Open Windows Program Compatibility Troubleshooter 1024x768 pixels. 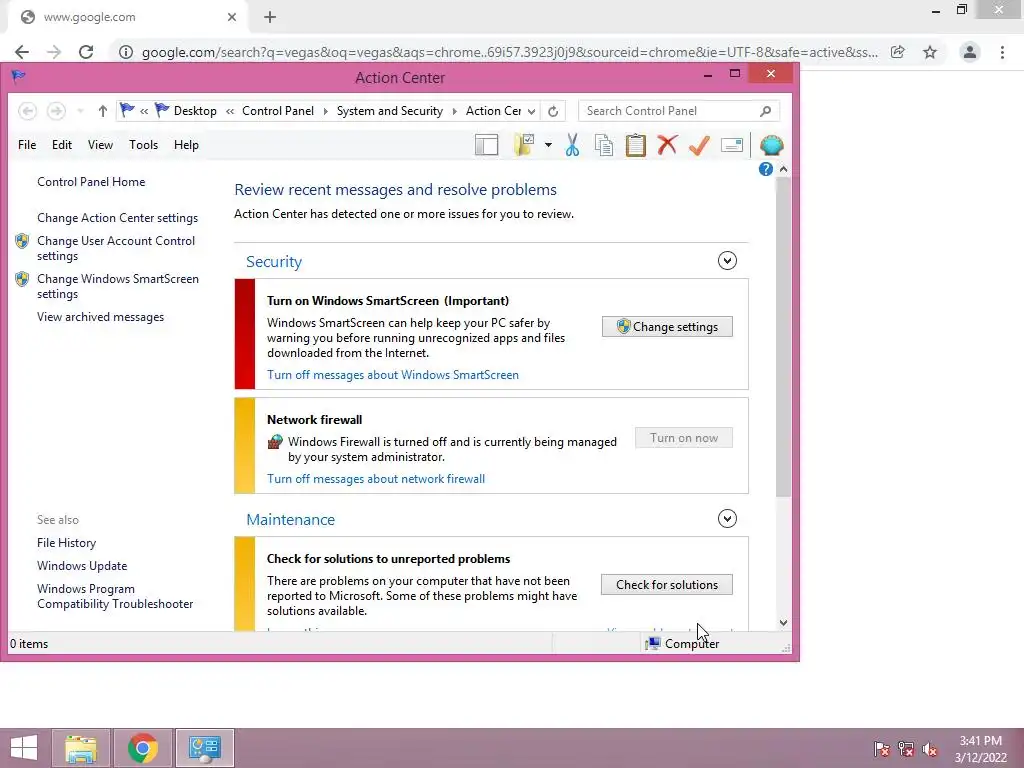click(115, 596)
